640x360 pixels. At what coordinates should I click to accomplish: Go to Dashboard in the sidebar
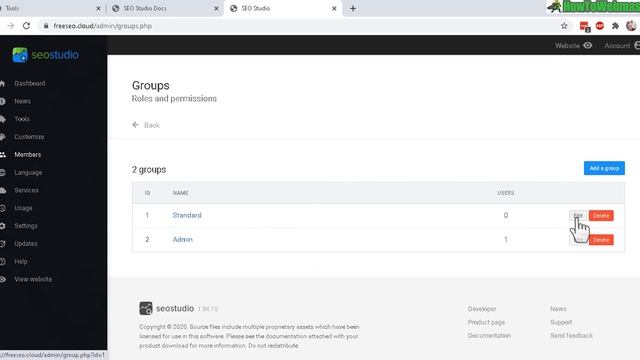tap(29, 83)
